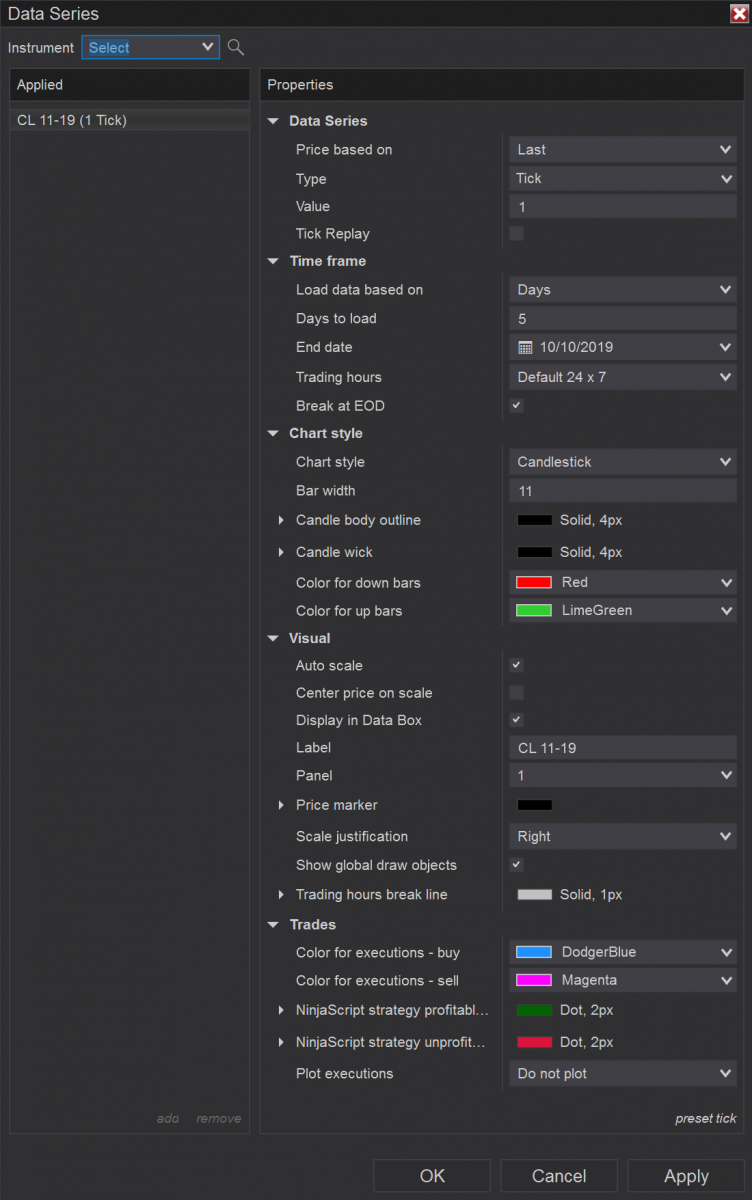Click the Red color swatch for down bars
Viewport: 752px width, 1200px height.
pos(534,583)
